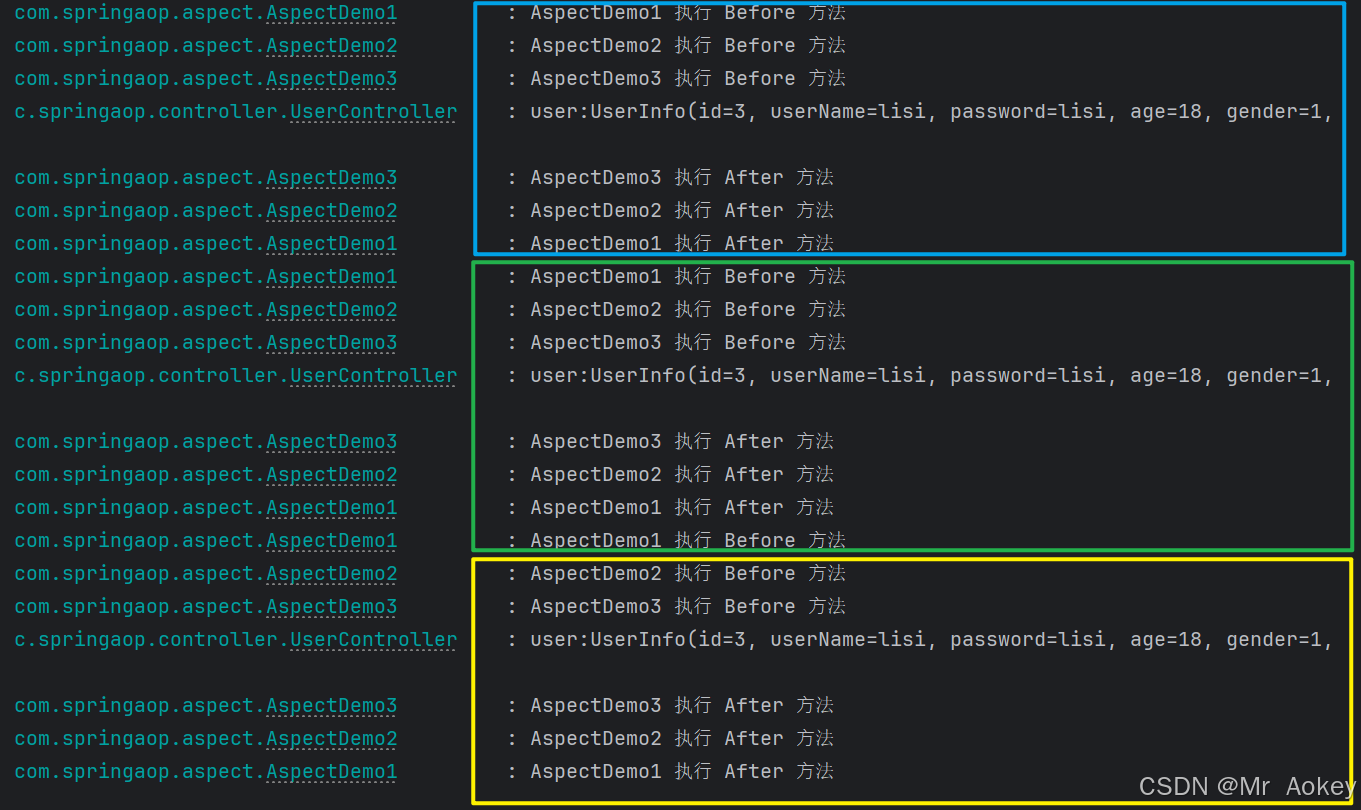This screenshot has height=810, width=1361.
Task: Select user:UserInfo message inside the green box
Action: [x=932, y=376]
